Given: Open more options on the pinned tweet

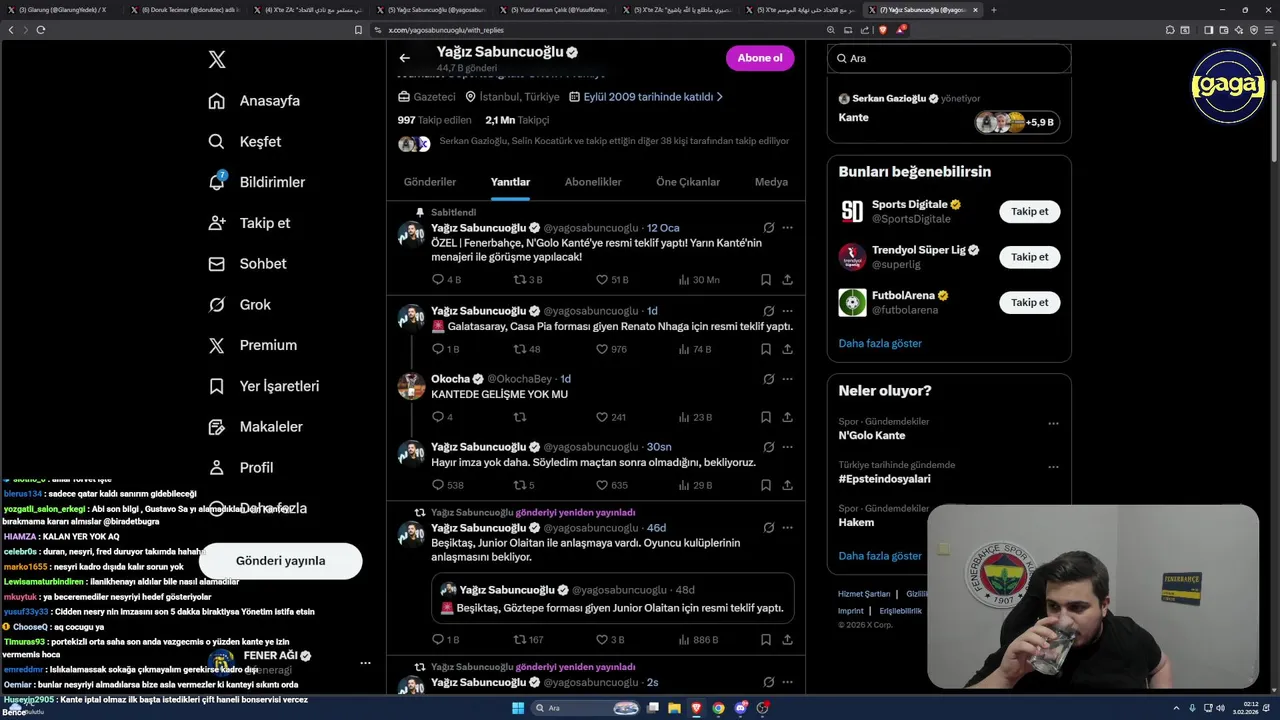Looking at the screenshot, I should click(x=788, y=228).
